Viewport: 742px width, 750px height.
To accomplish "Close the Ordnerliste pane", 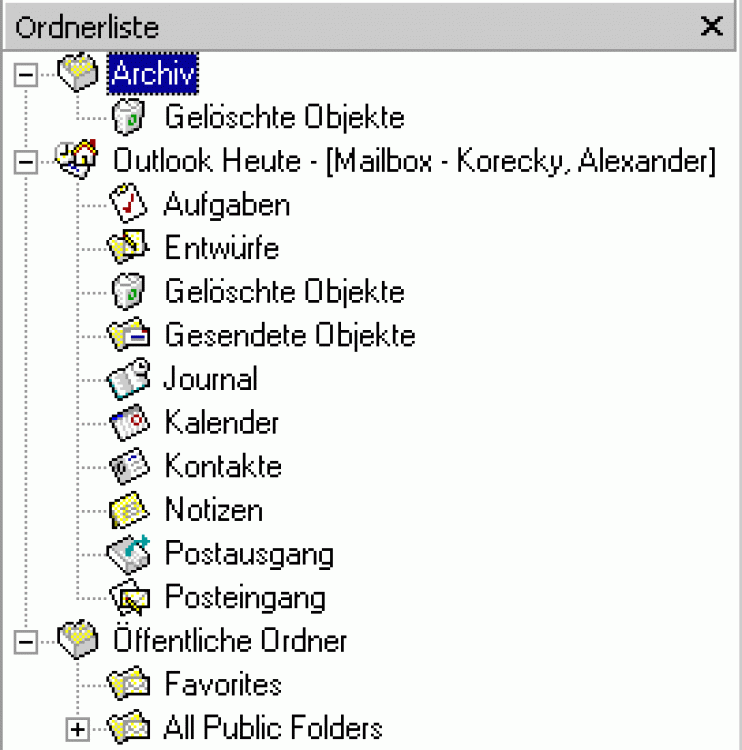I will (711, 27).
